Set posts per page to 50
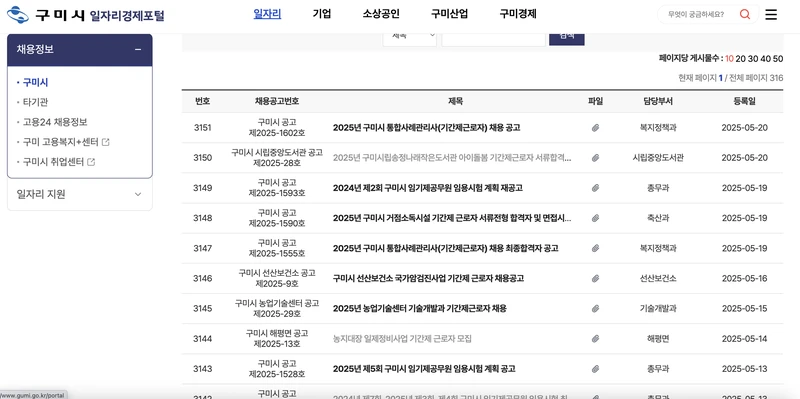 778,59
